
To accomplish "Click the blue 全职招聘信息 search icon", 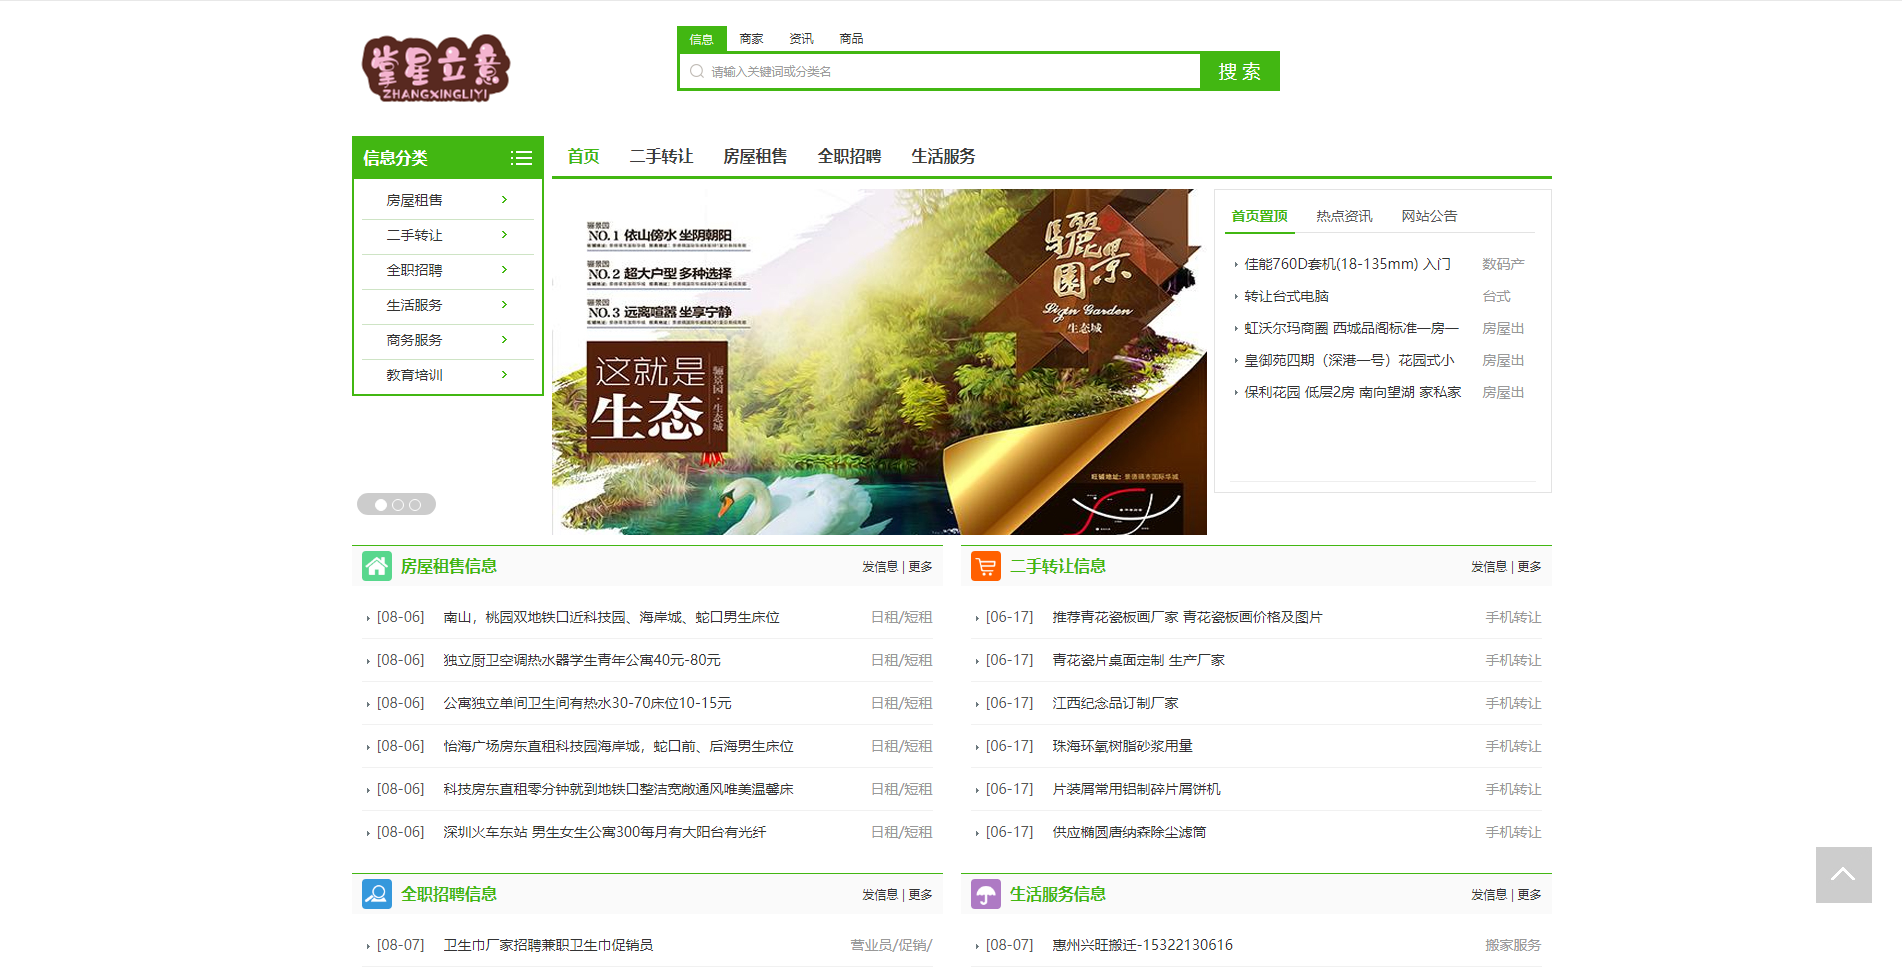I will click(377, 894).
